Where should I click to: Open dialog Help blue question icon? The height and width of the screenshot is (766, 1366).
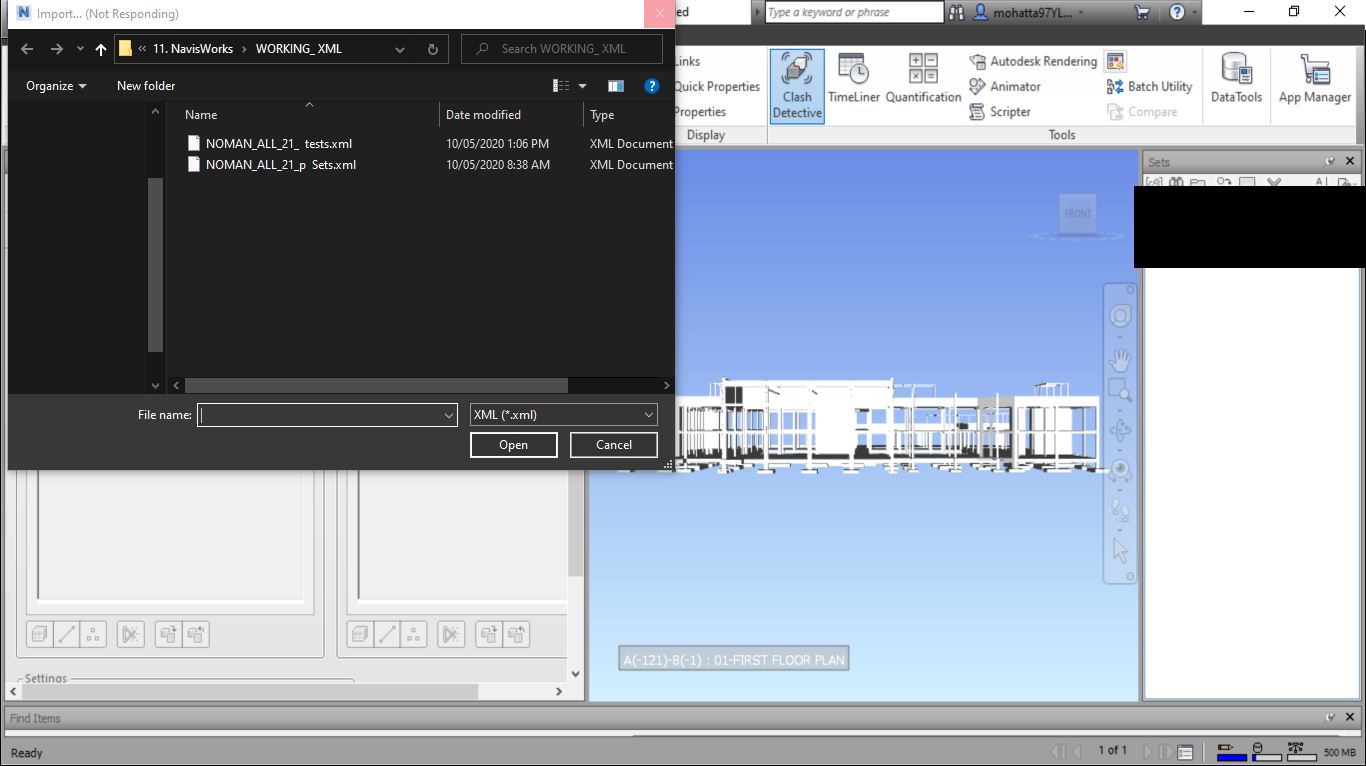pyautogui.click(x=651, y=86)
